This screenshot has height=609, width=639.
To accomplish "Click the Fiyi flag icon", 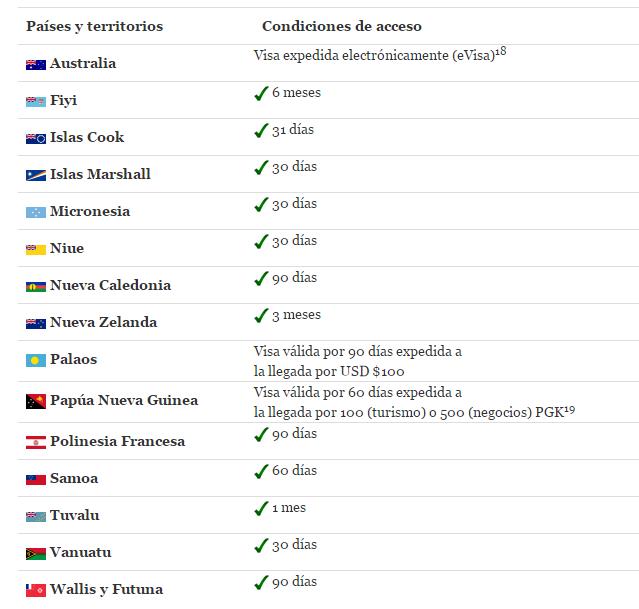I will click(x=36, y=101).
